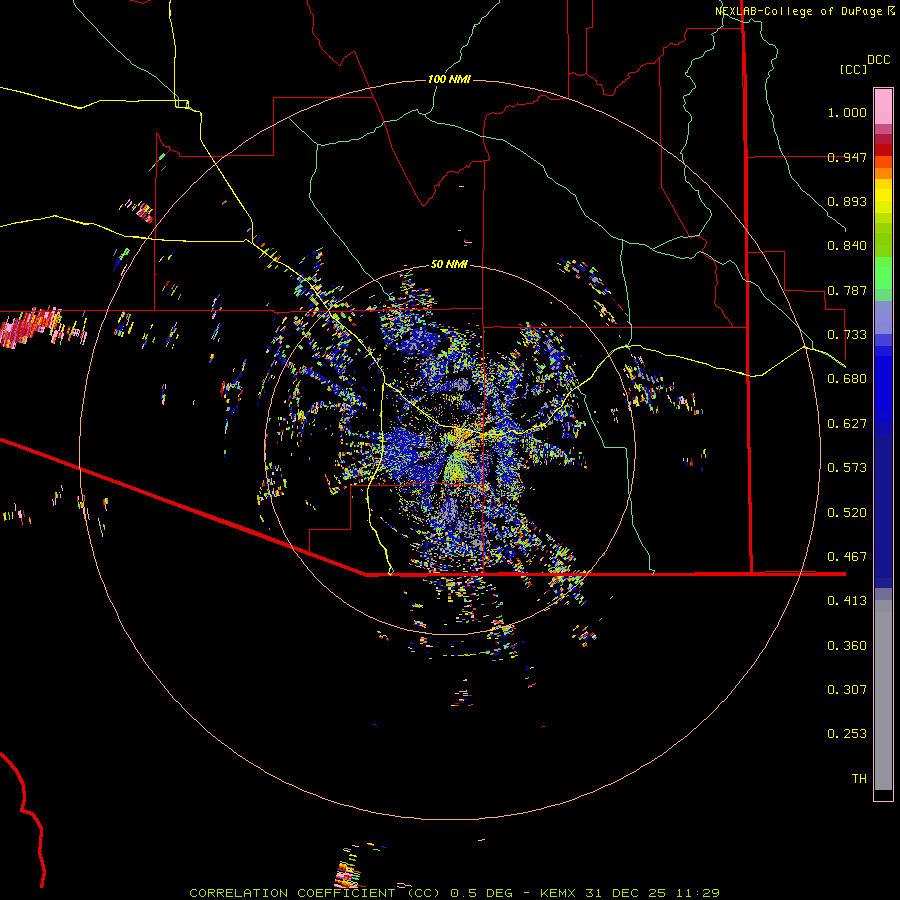Click the 100 NMI range ring label
Image resolution: width=900 pixels, height=900 pixels.
[449, 79]
